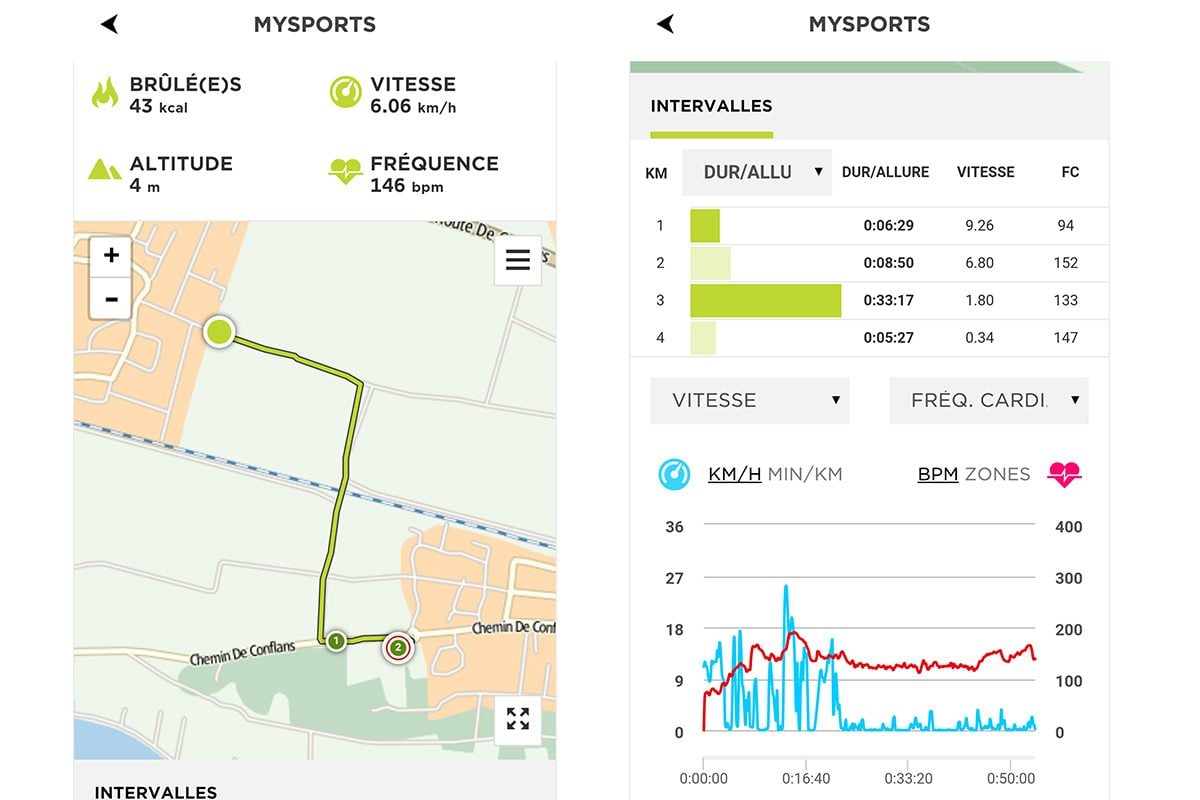Select the green route start marker

tap(218, 332)
